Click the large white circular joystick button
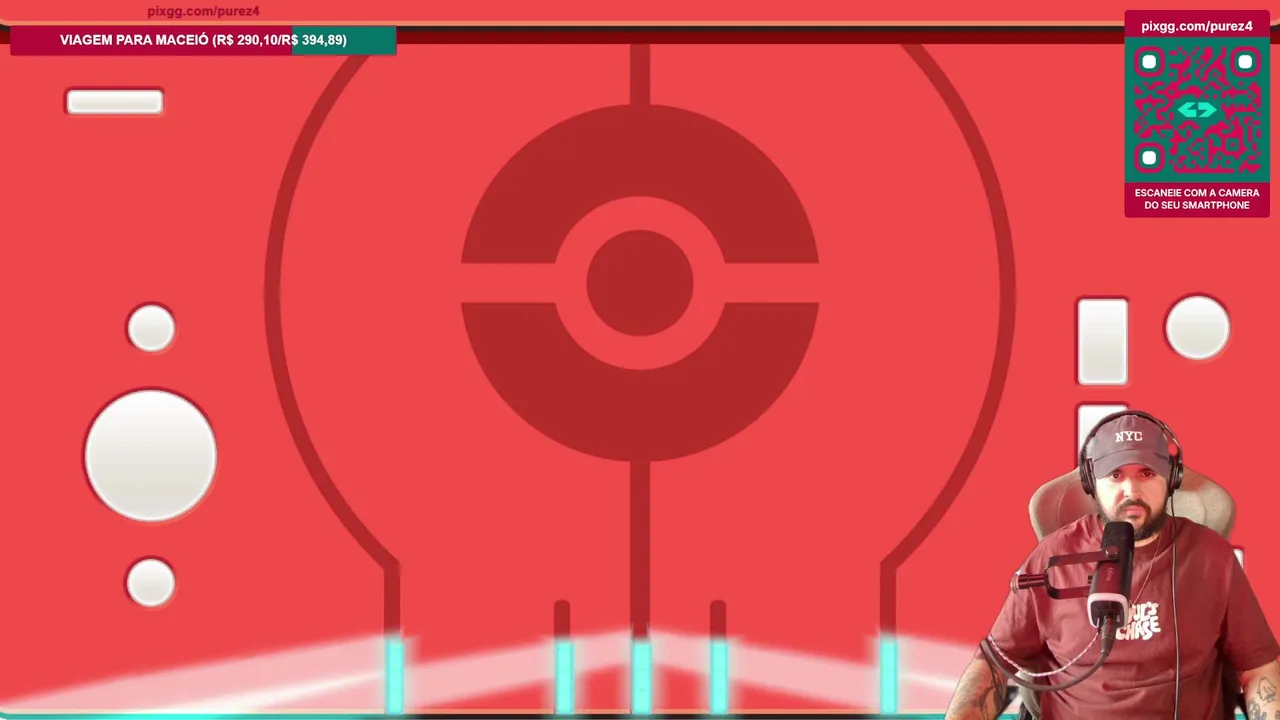The image size is (1280, 720). 150,455
